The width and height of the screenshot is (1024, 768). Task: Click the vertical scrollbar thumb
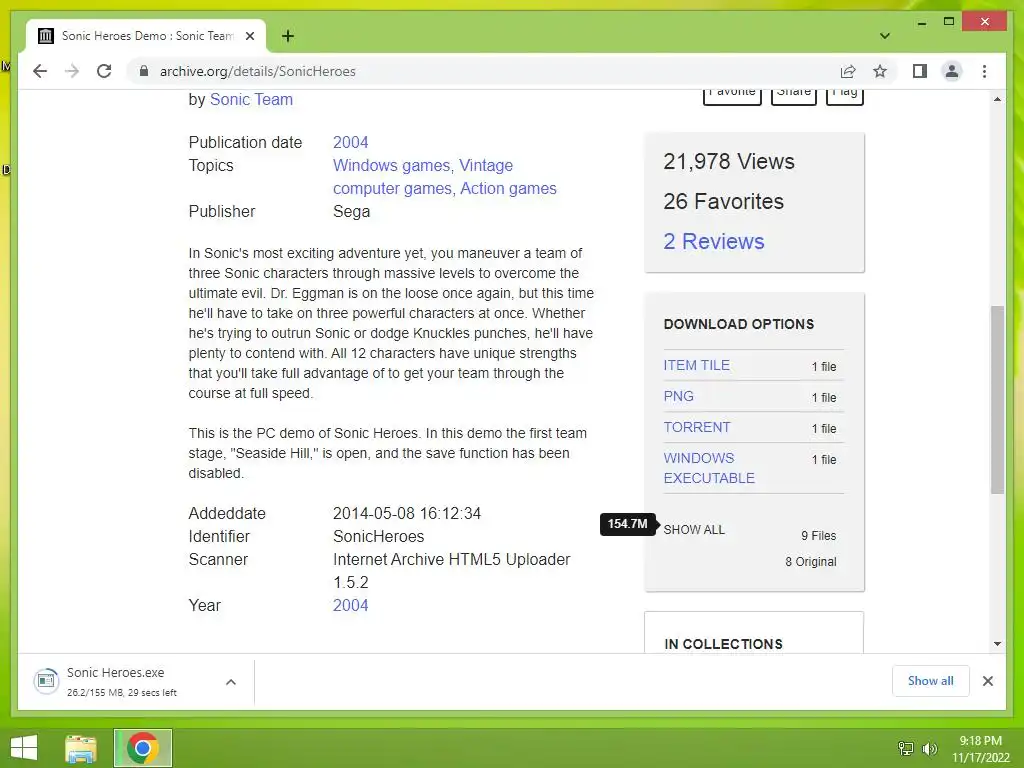pyautogui.click(x=997, y=400)
